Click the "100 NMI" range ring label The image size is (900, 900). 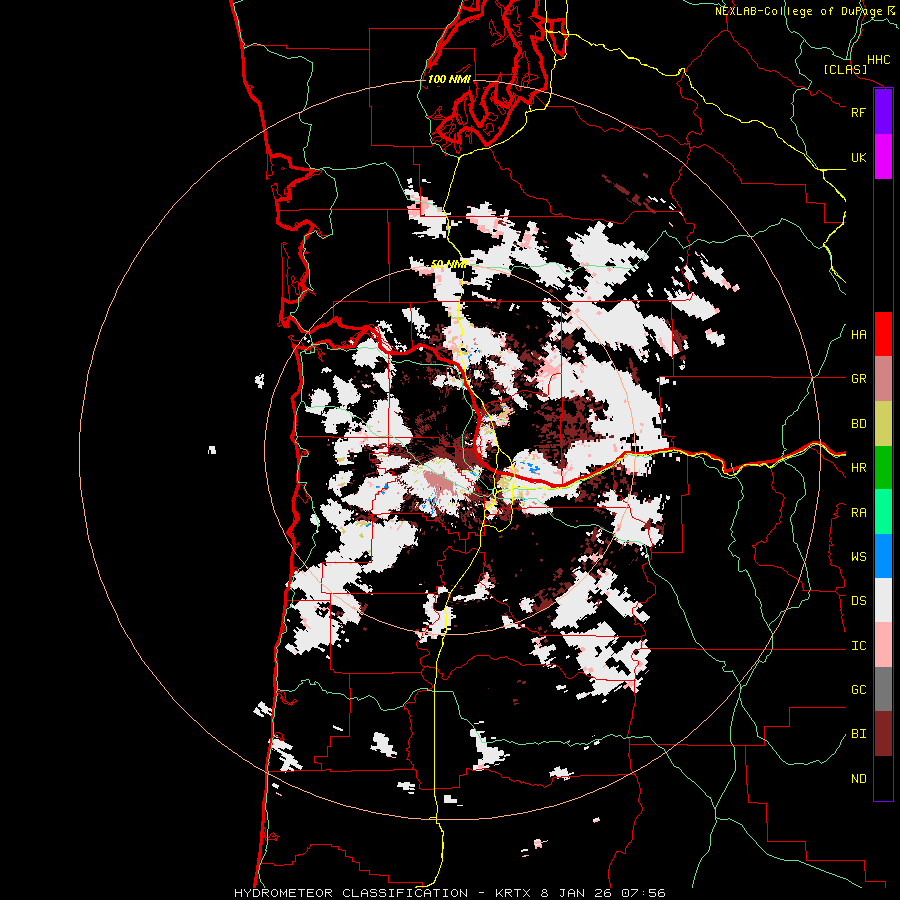point(449,79)
